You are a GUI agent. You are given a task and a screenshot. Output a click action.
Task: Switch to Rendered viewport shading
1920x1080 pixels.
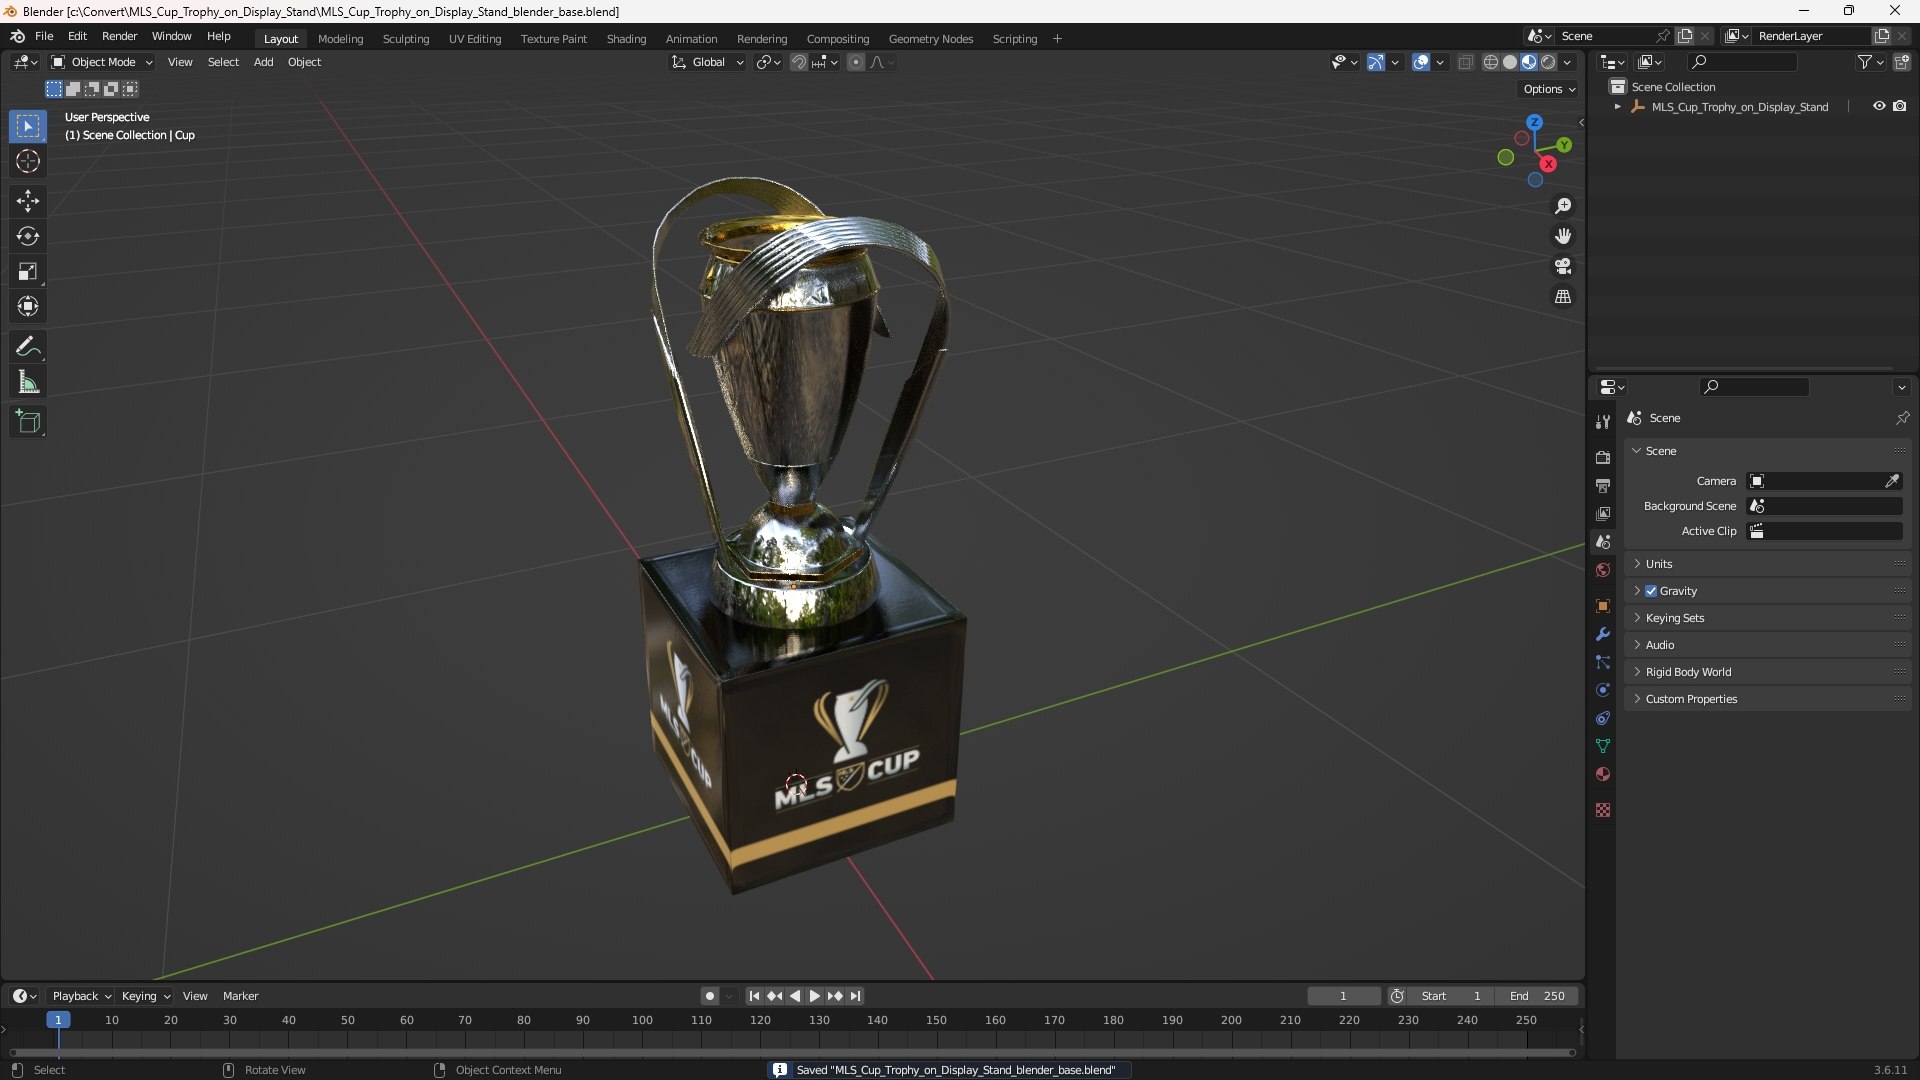[1548, 62]
